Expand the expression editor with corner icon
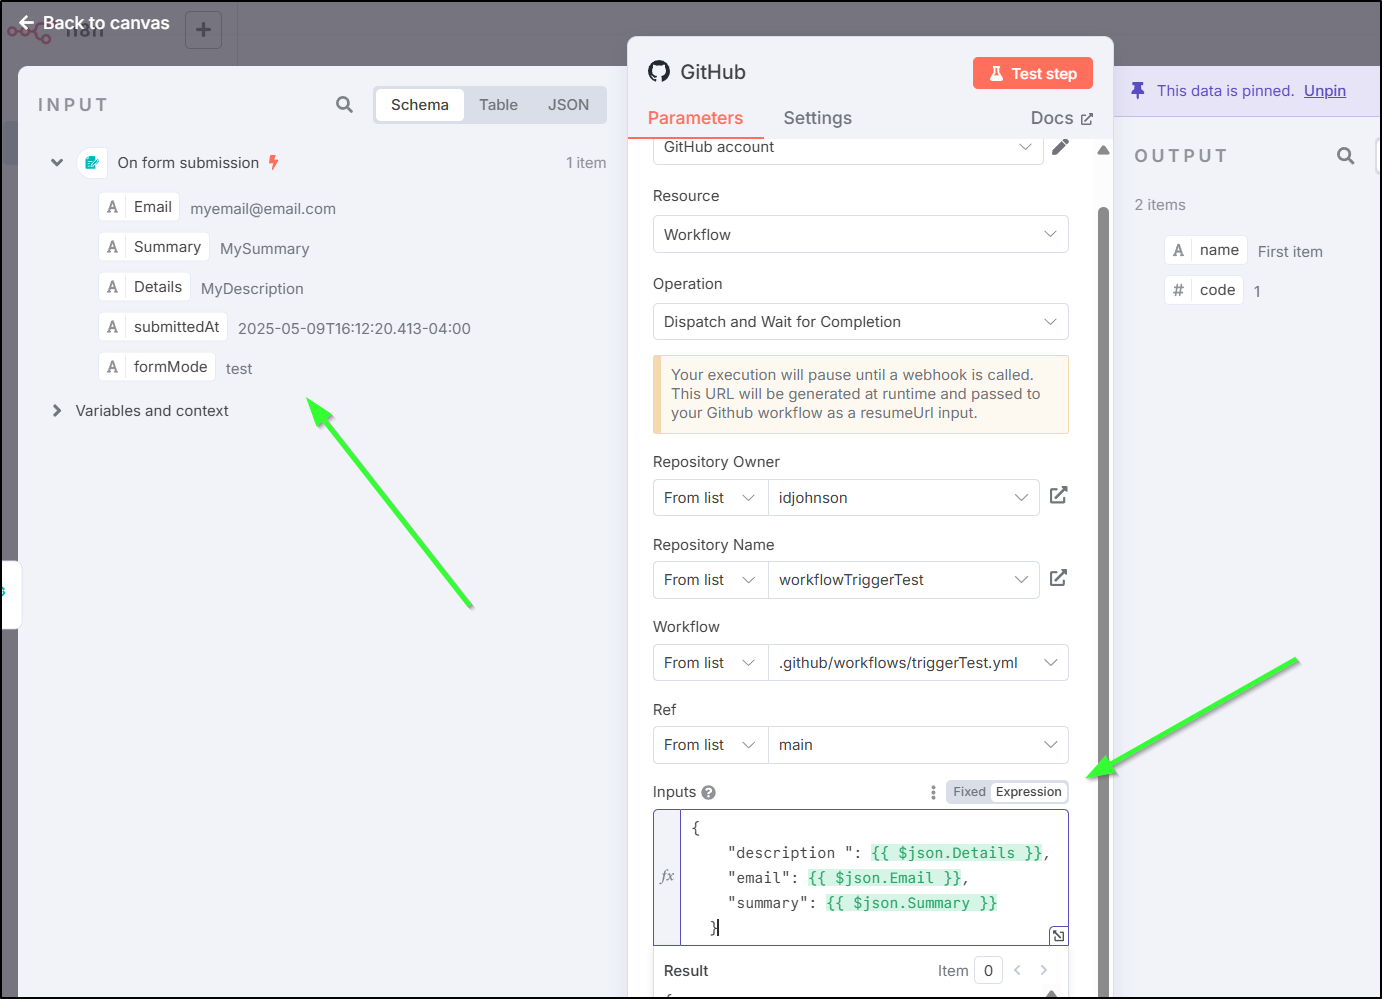1382x999 pixels. tap(1058, 936)
